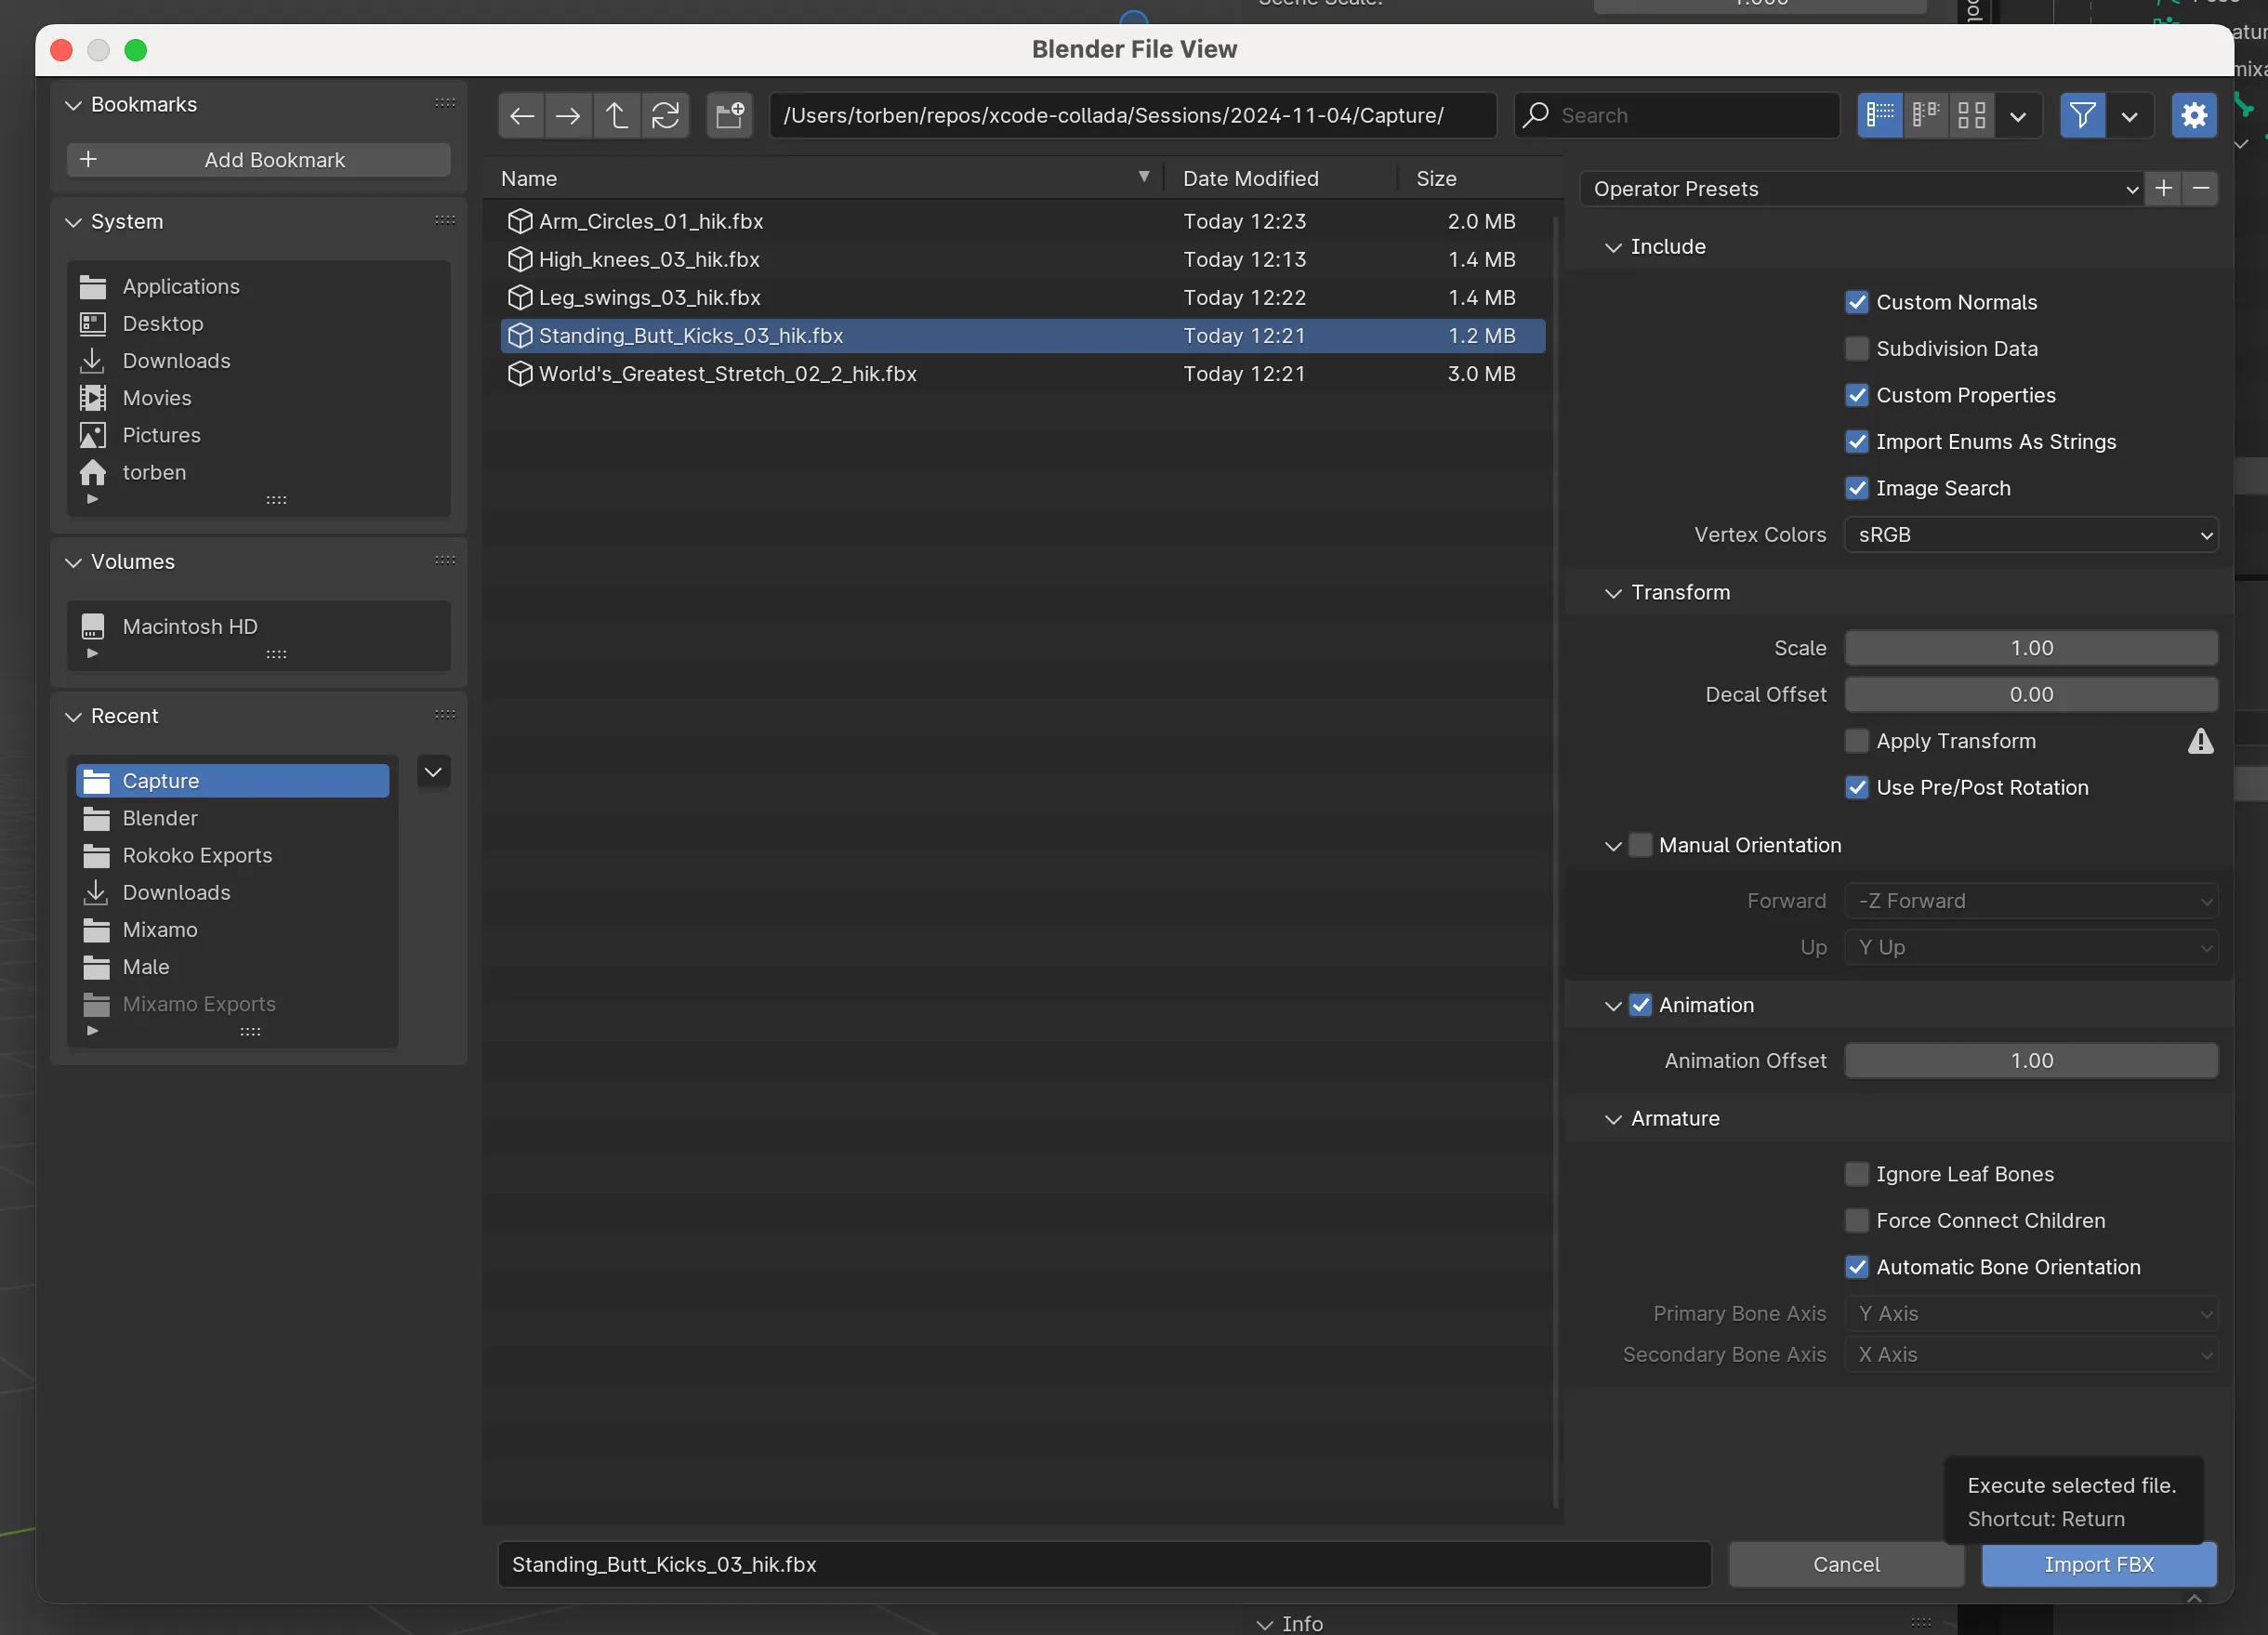2268x1635 pixels.
Task: Open the file filter settings
Action: [x=2082, y=115]
